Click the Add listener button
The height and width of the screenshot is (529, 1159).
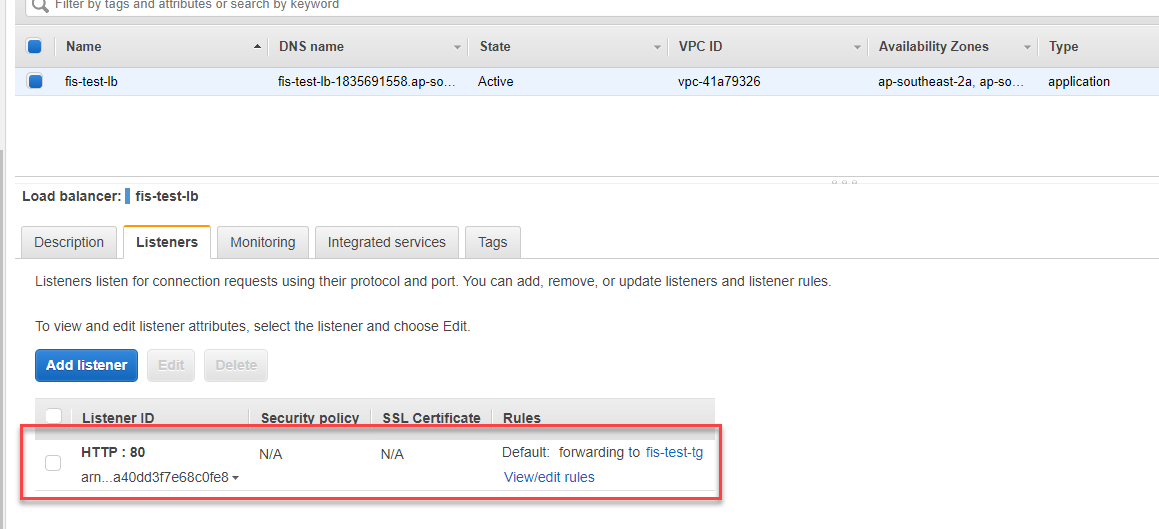[86, 365]
